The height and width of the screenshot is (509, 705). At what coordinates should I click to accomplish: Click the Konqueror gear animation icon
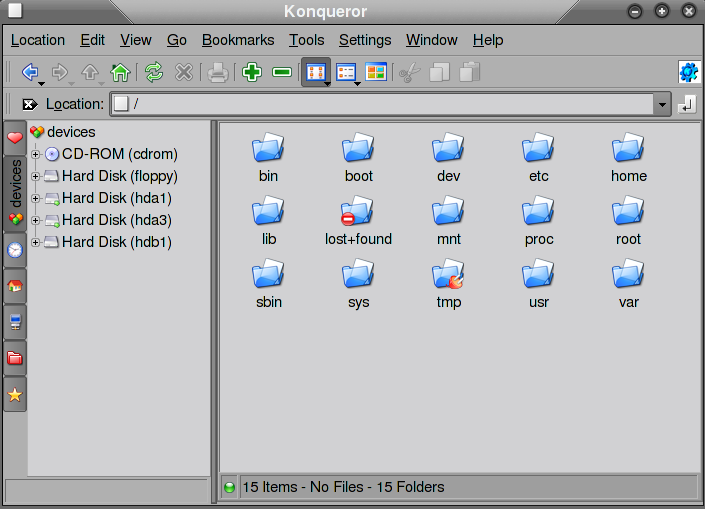pos(689,72)
